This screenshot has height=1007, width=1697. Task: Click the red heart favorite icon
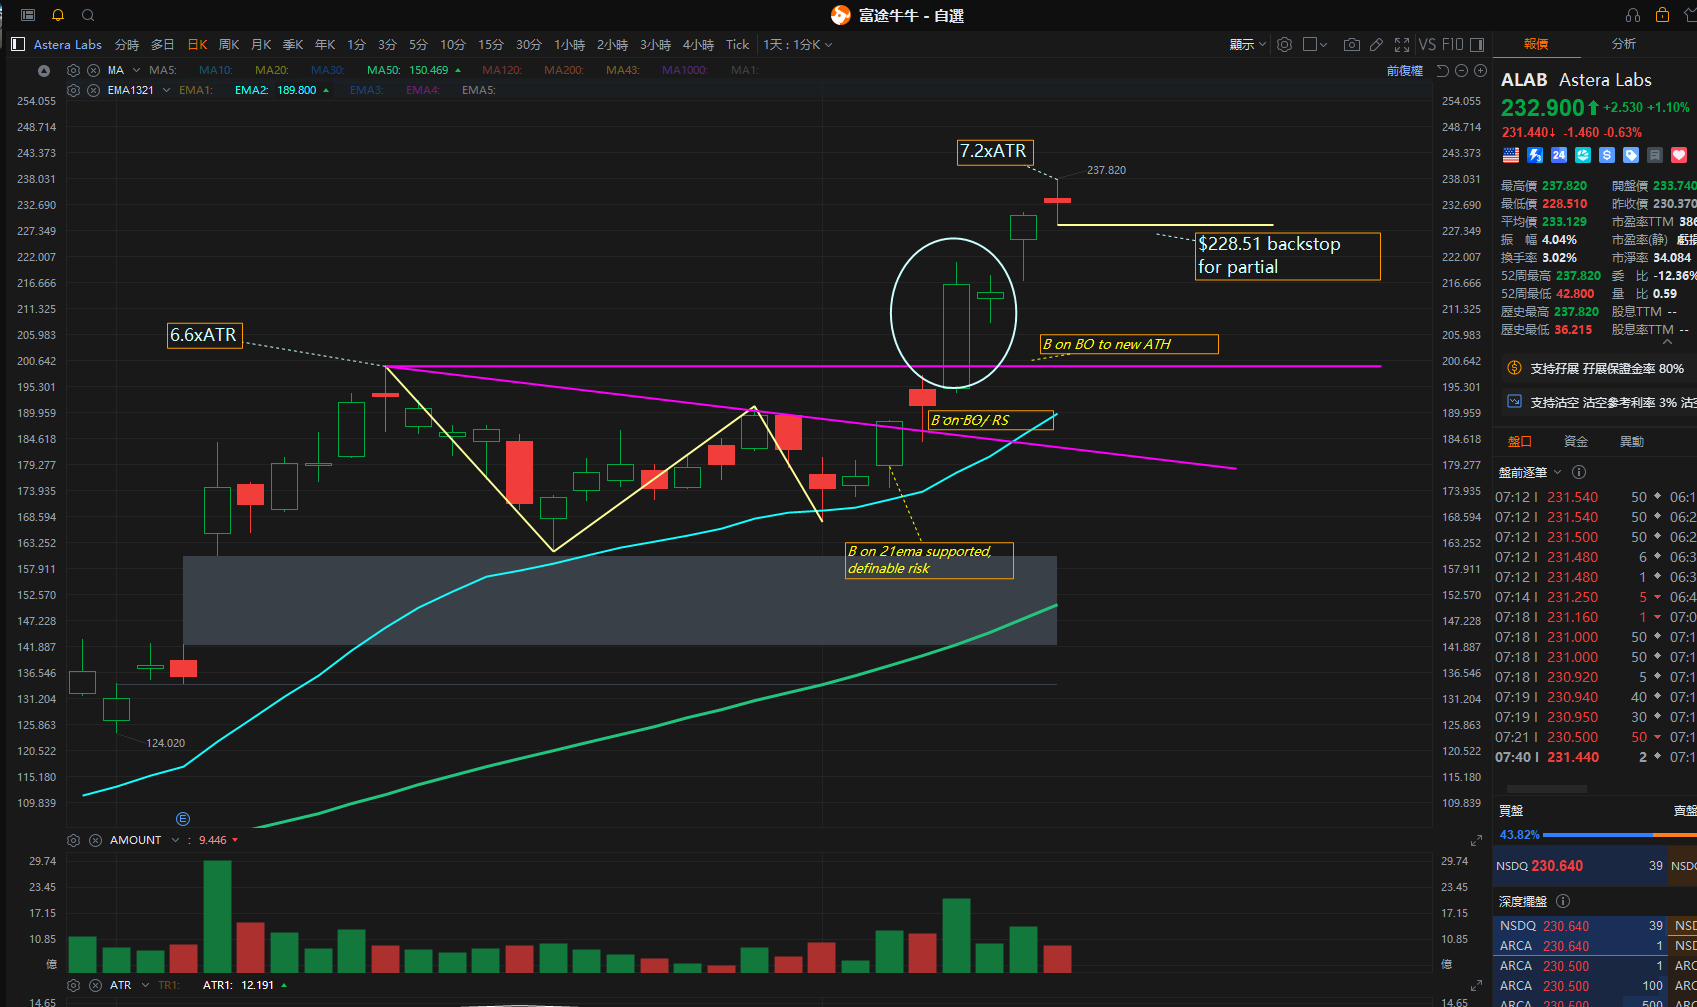tap(1679, 155)
